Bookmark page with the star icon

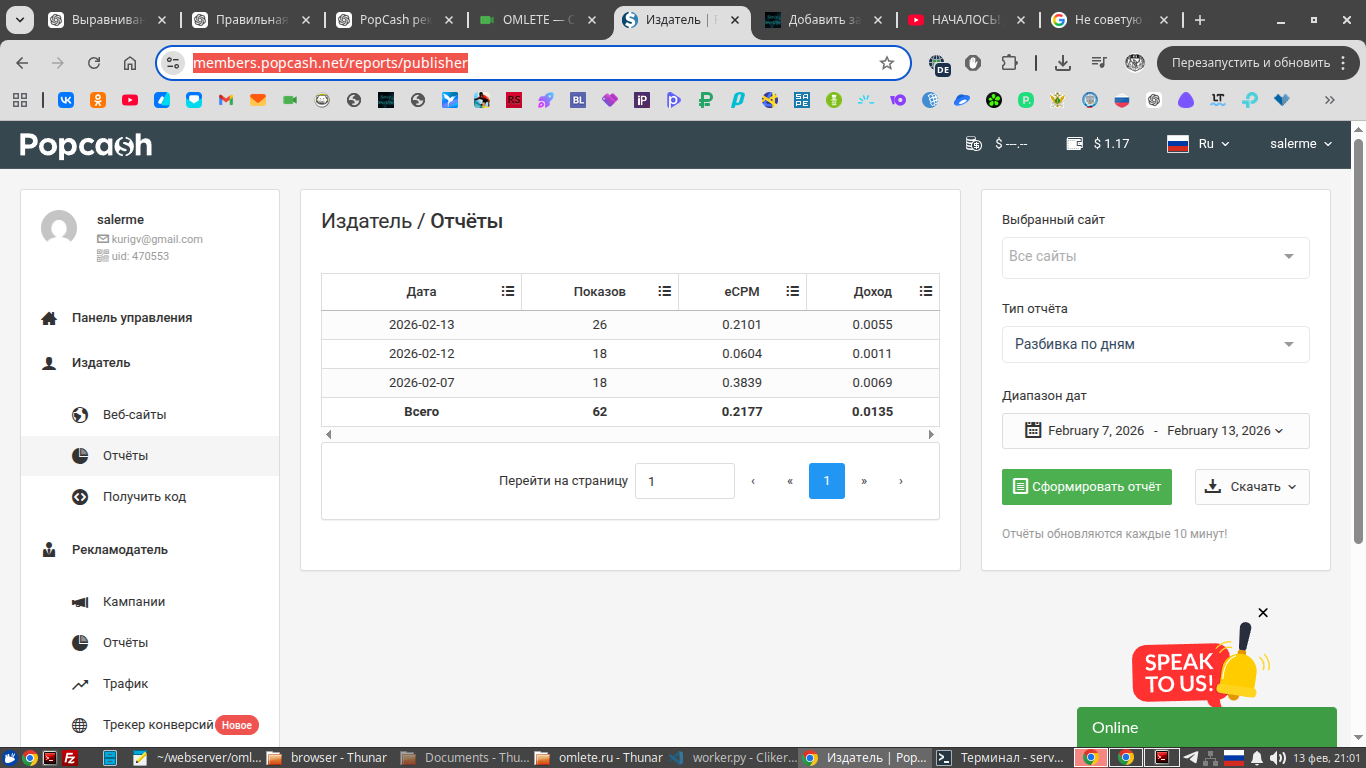click(886, 63)
